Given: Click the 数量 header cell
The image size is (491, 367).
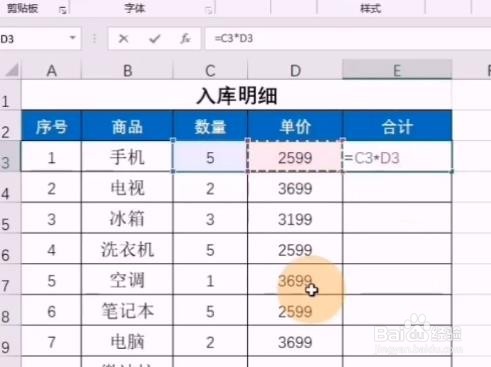Looking at the screenshot, I should point(210,126).
